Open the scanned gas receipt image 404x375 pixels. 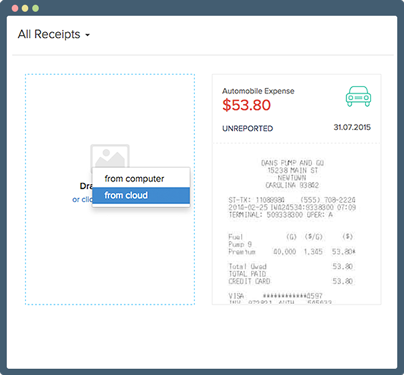[296, 224]
